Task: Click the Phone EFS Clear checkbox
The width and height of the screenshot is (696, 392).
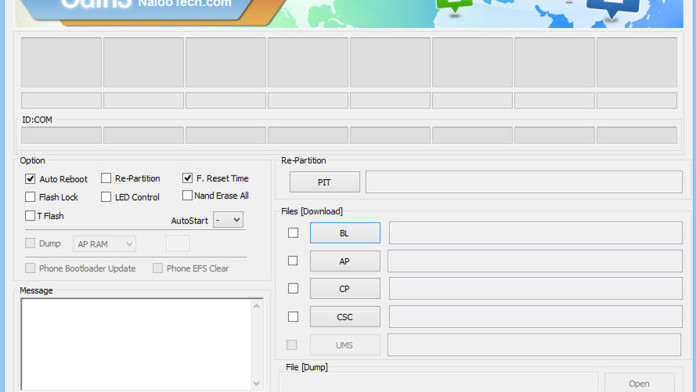Action: coord(158,268)
